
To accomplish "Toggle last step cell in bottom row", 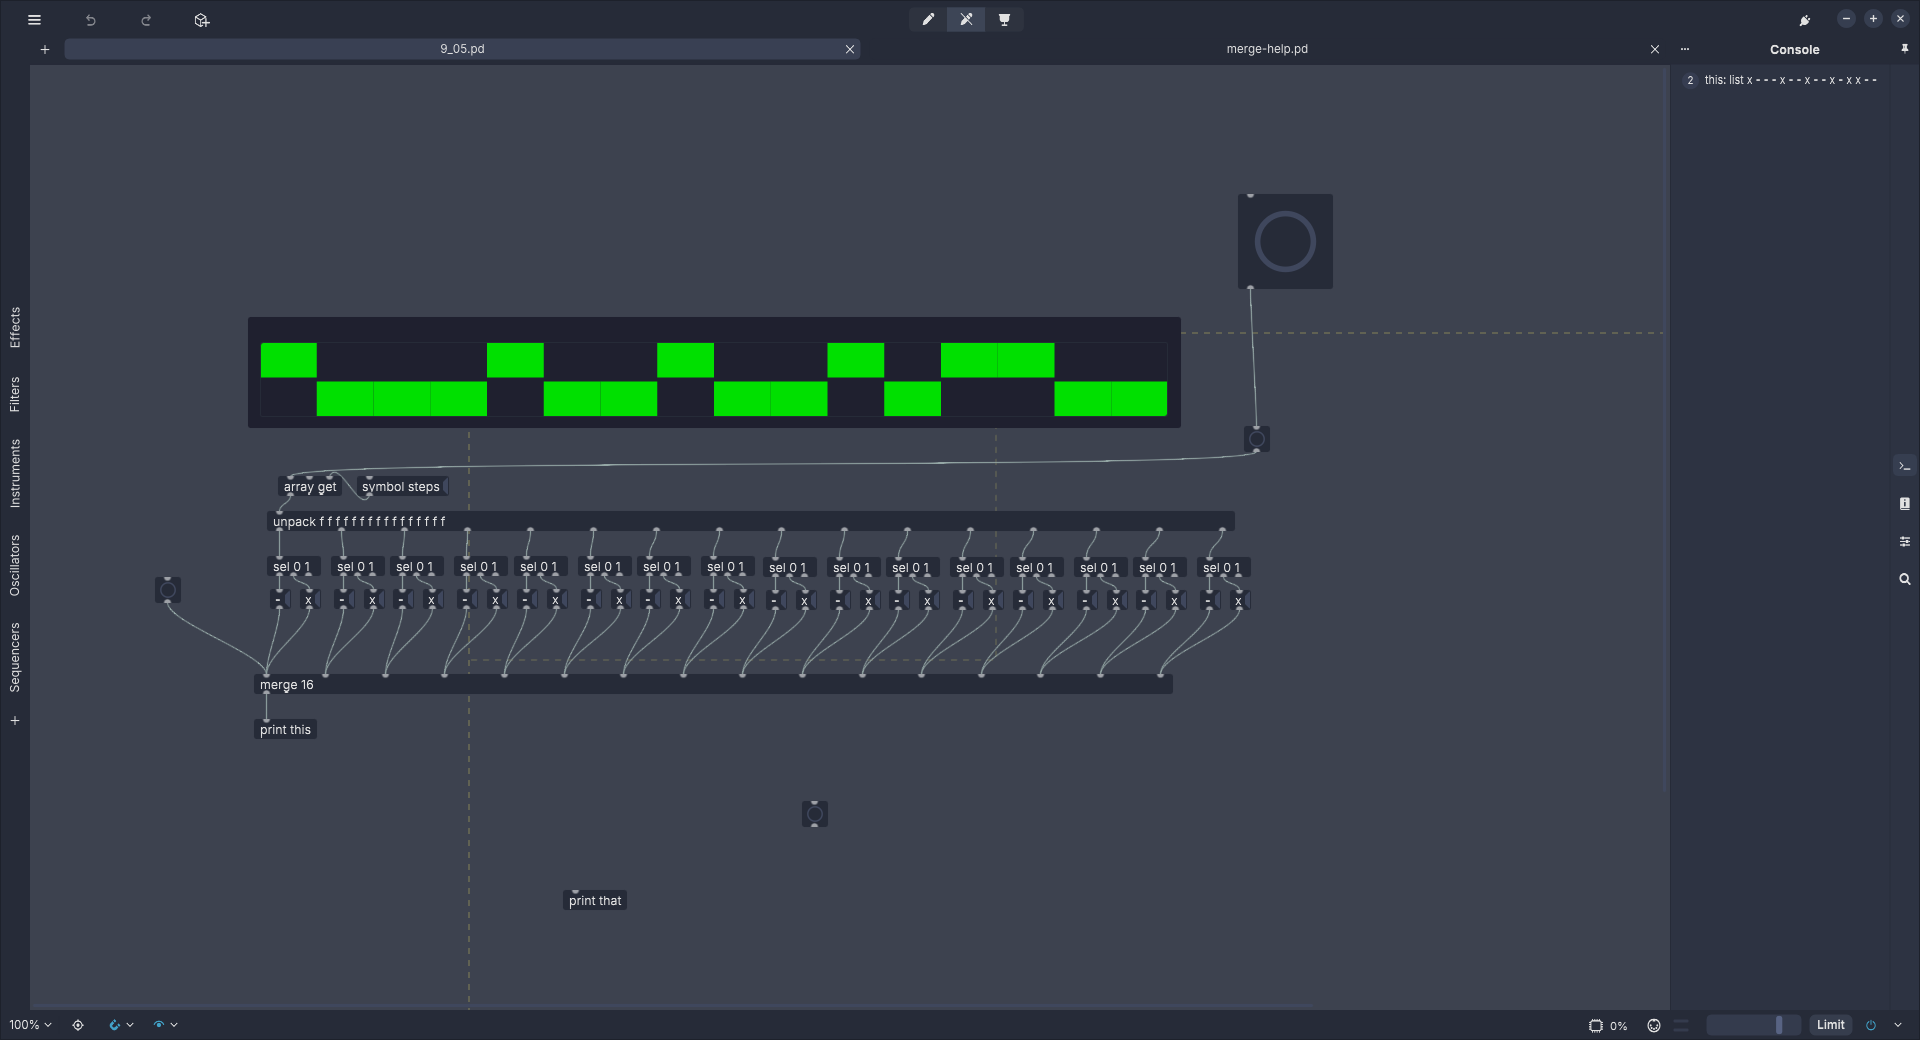I will (x=1139, y=398).
